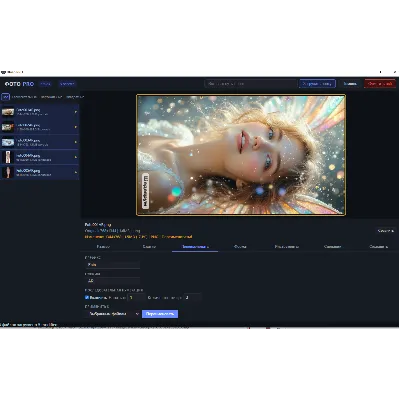Click app icon in window title bar
This screenshot has height=400, width=400.
[4, 72]
